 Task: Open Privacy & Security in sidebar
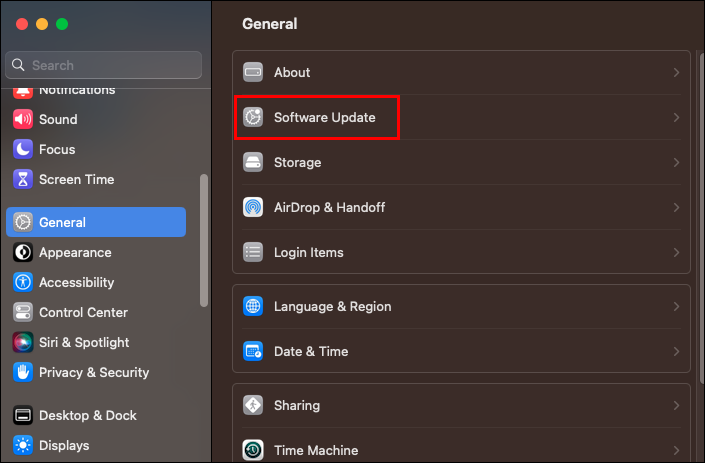tap(93, 372)
